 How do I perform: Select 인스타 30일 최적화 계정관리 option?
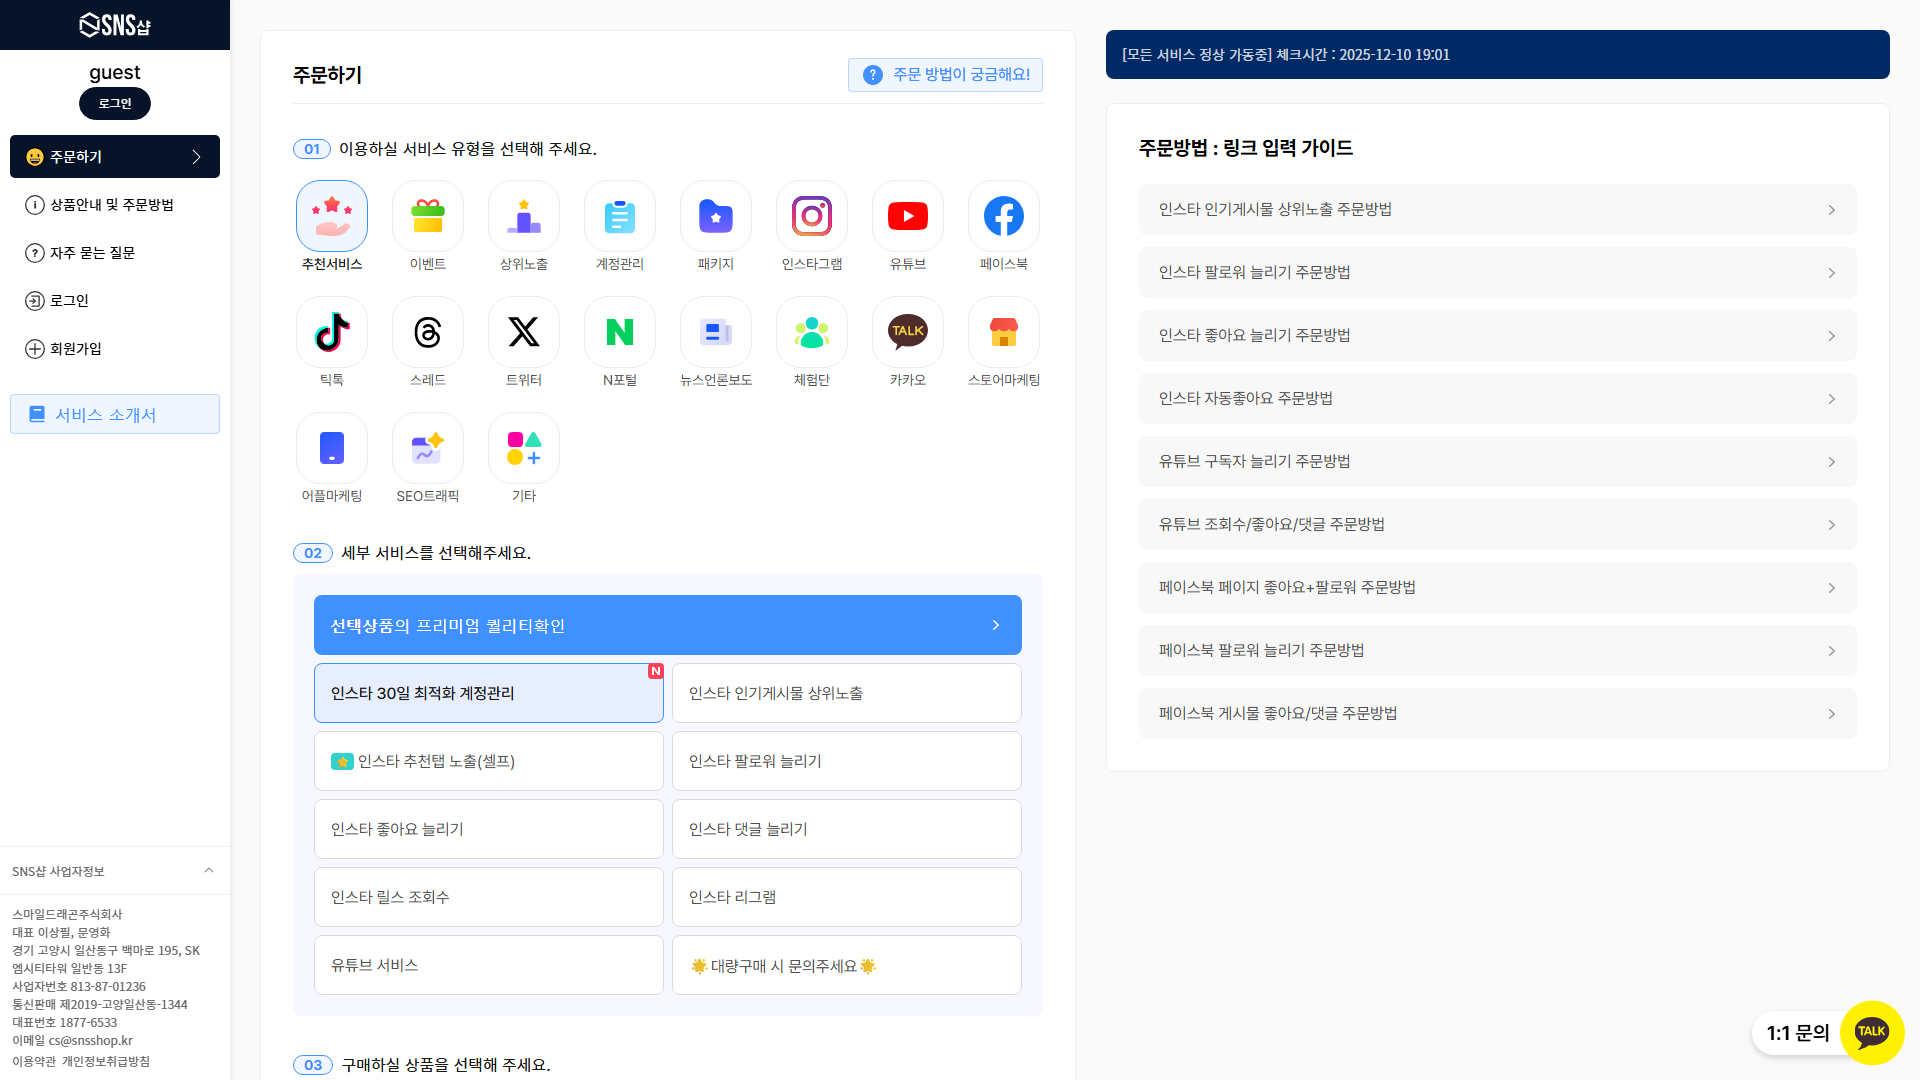488,693
